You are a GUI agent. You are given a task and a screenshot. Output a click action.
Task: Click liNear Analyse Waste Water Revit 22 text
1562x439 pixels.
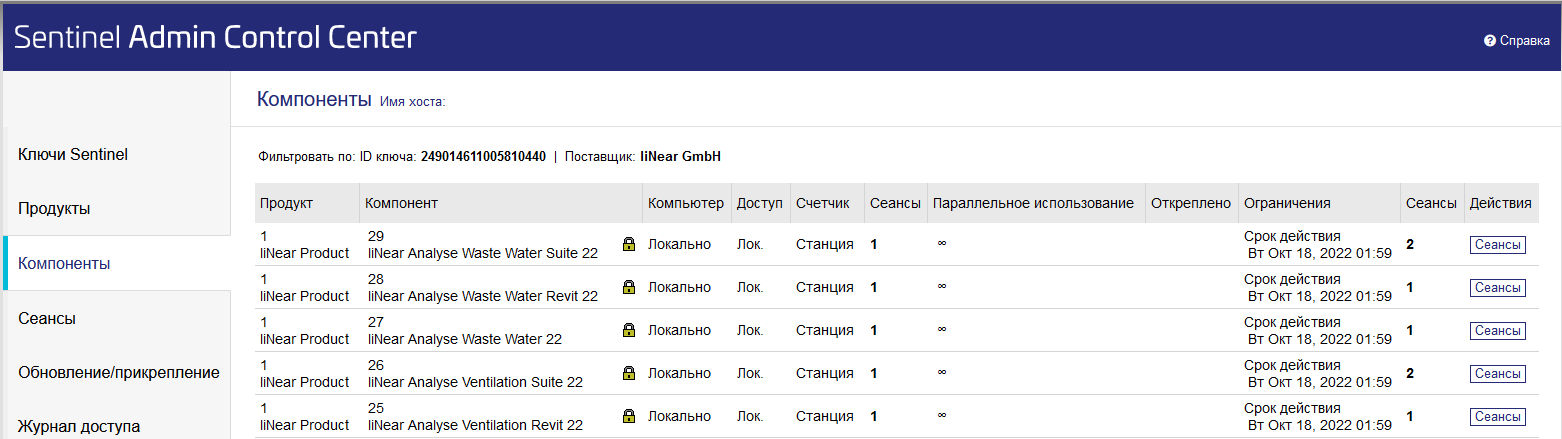483,296
